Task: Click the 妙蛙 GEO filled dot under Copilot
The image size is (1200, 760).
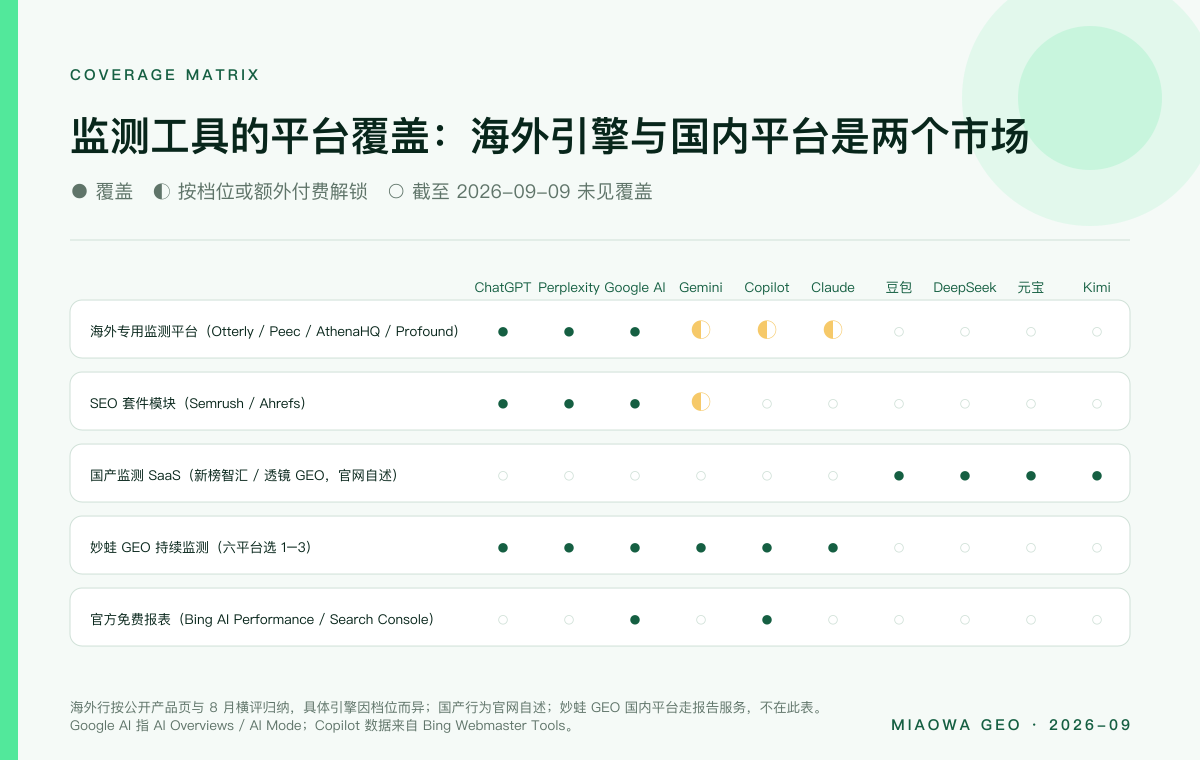Action: pyautogui.click(x=767, y=547)
